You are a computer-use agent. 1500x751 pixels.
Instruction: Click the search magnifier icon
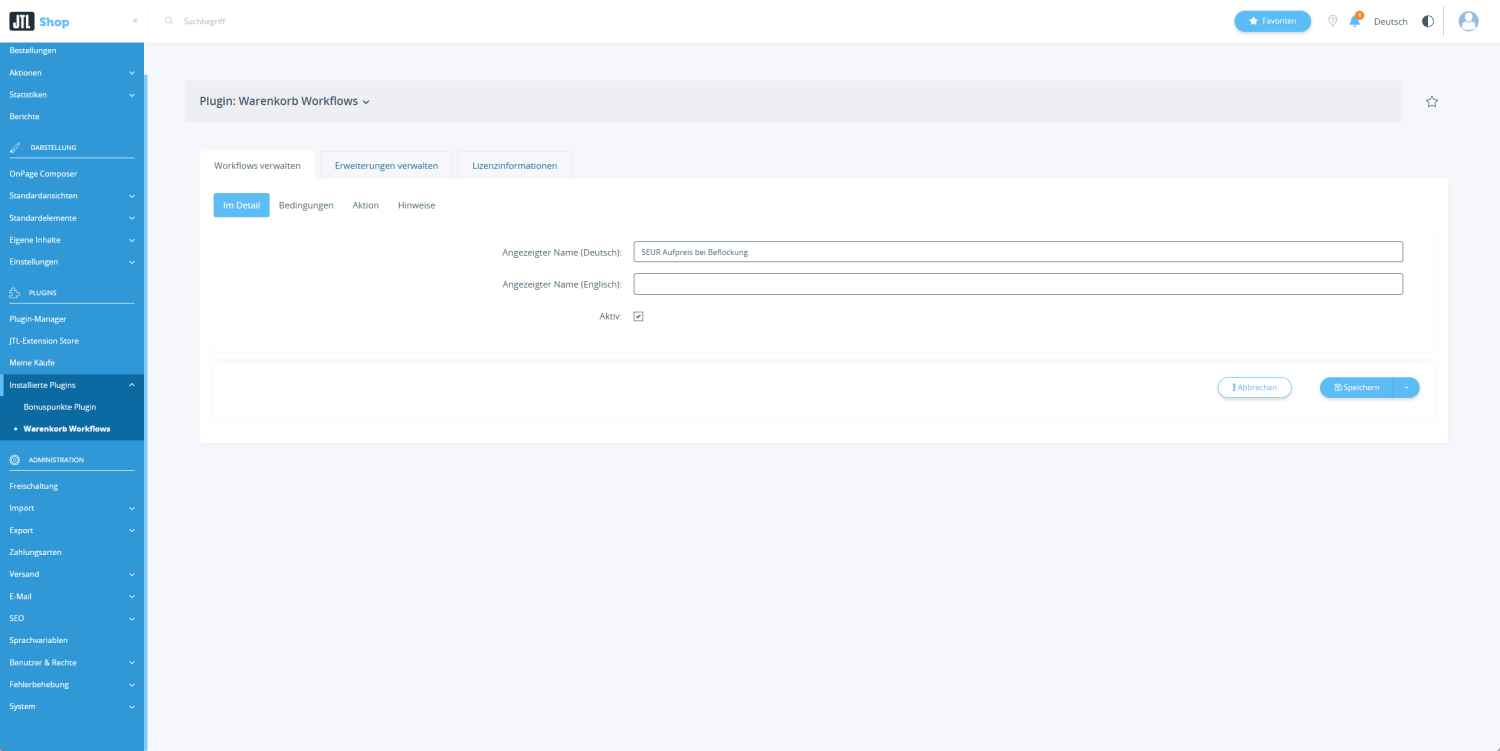(170, 20)
